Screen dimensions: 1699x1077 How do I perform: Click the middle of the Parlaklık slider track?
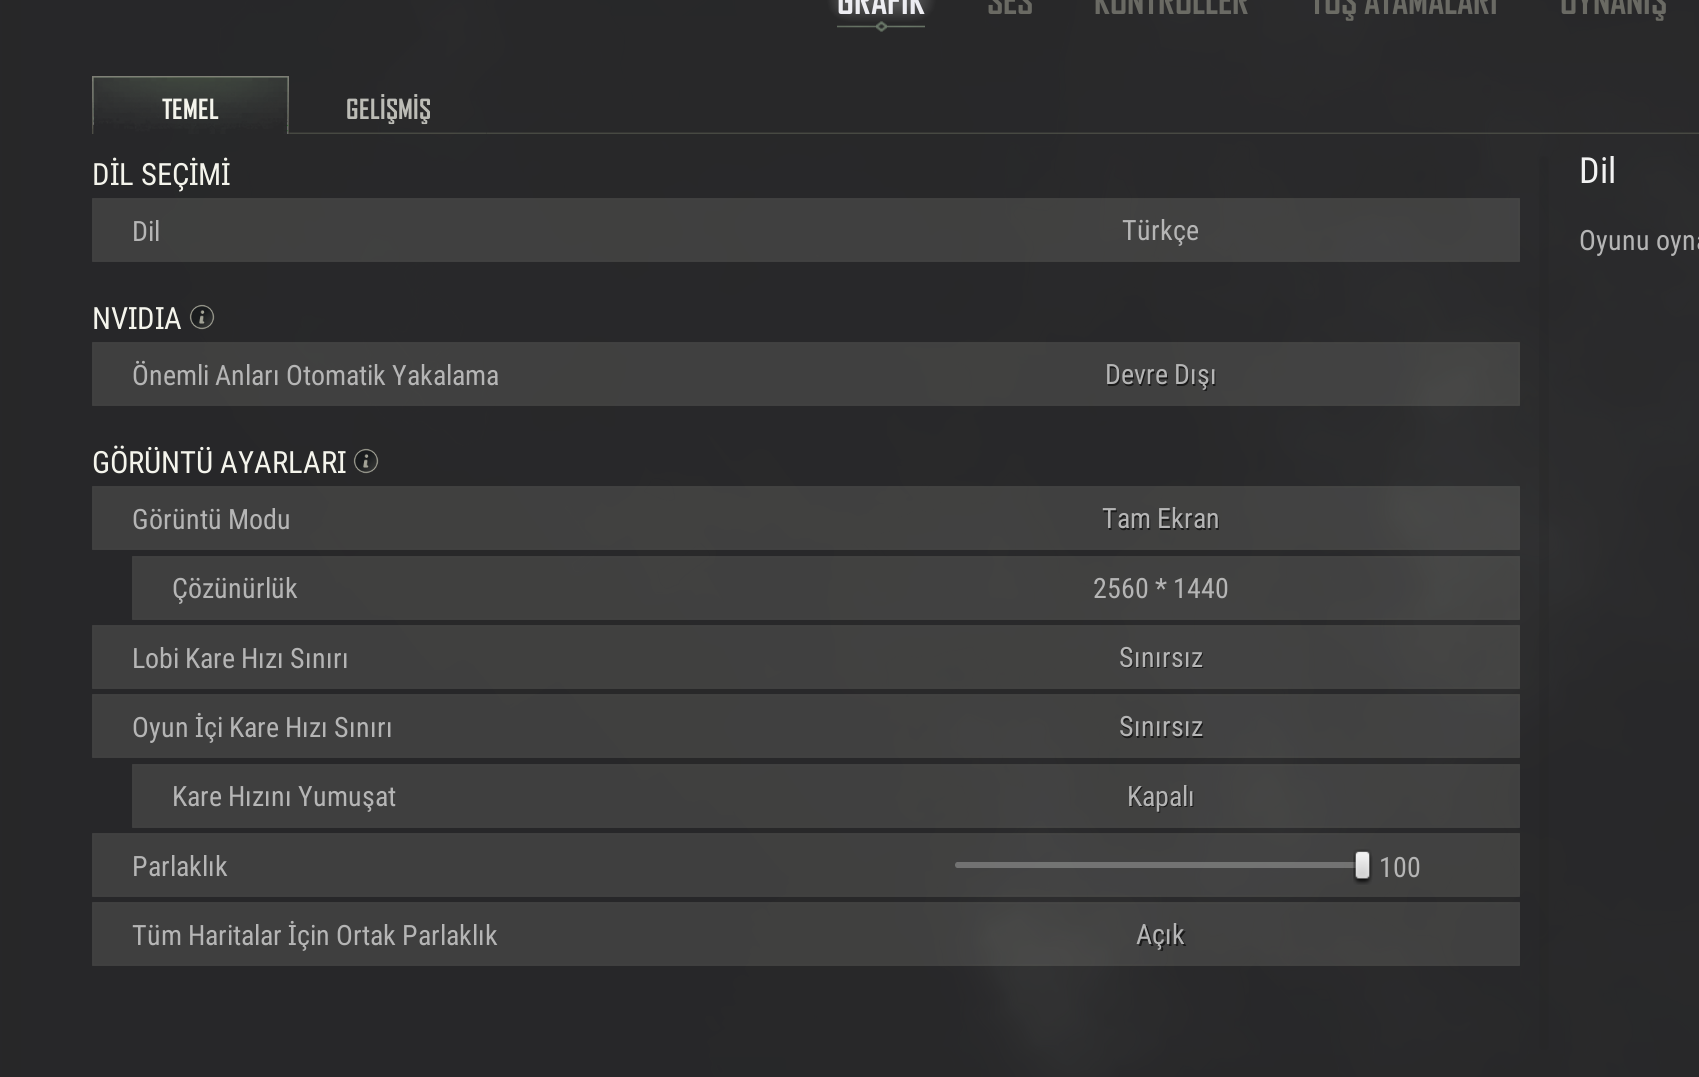click(x=1158, y=866)
